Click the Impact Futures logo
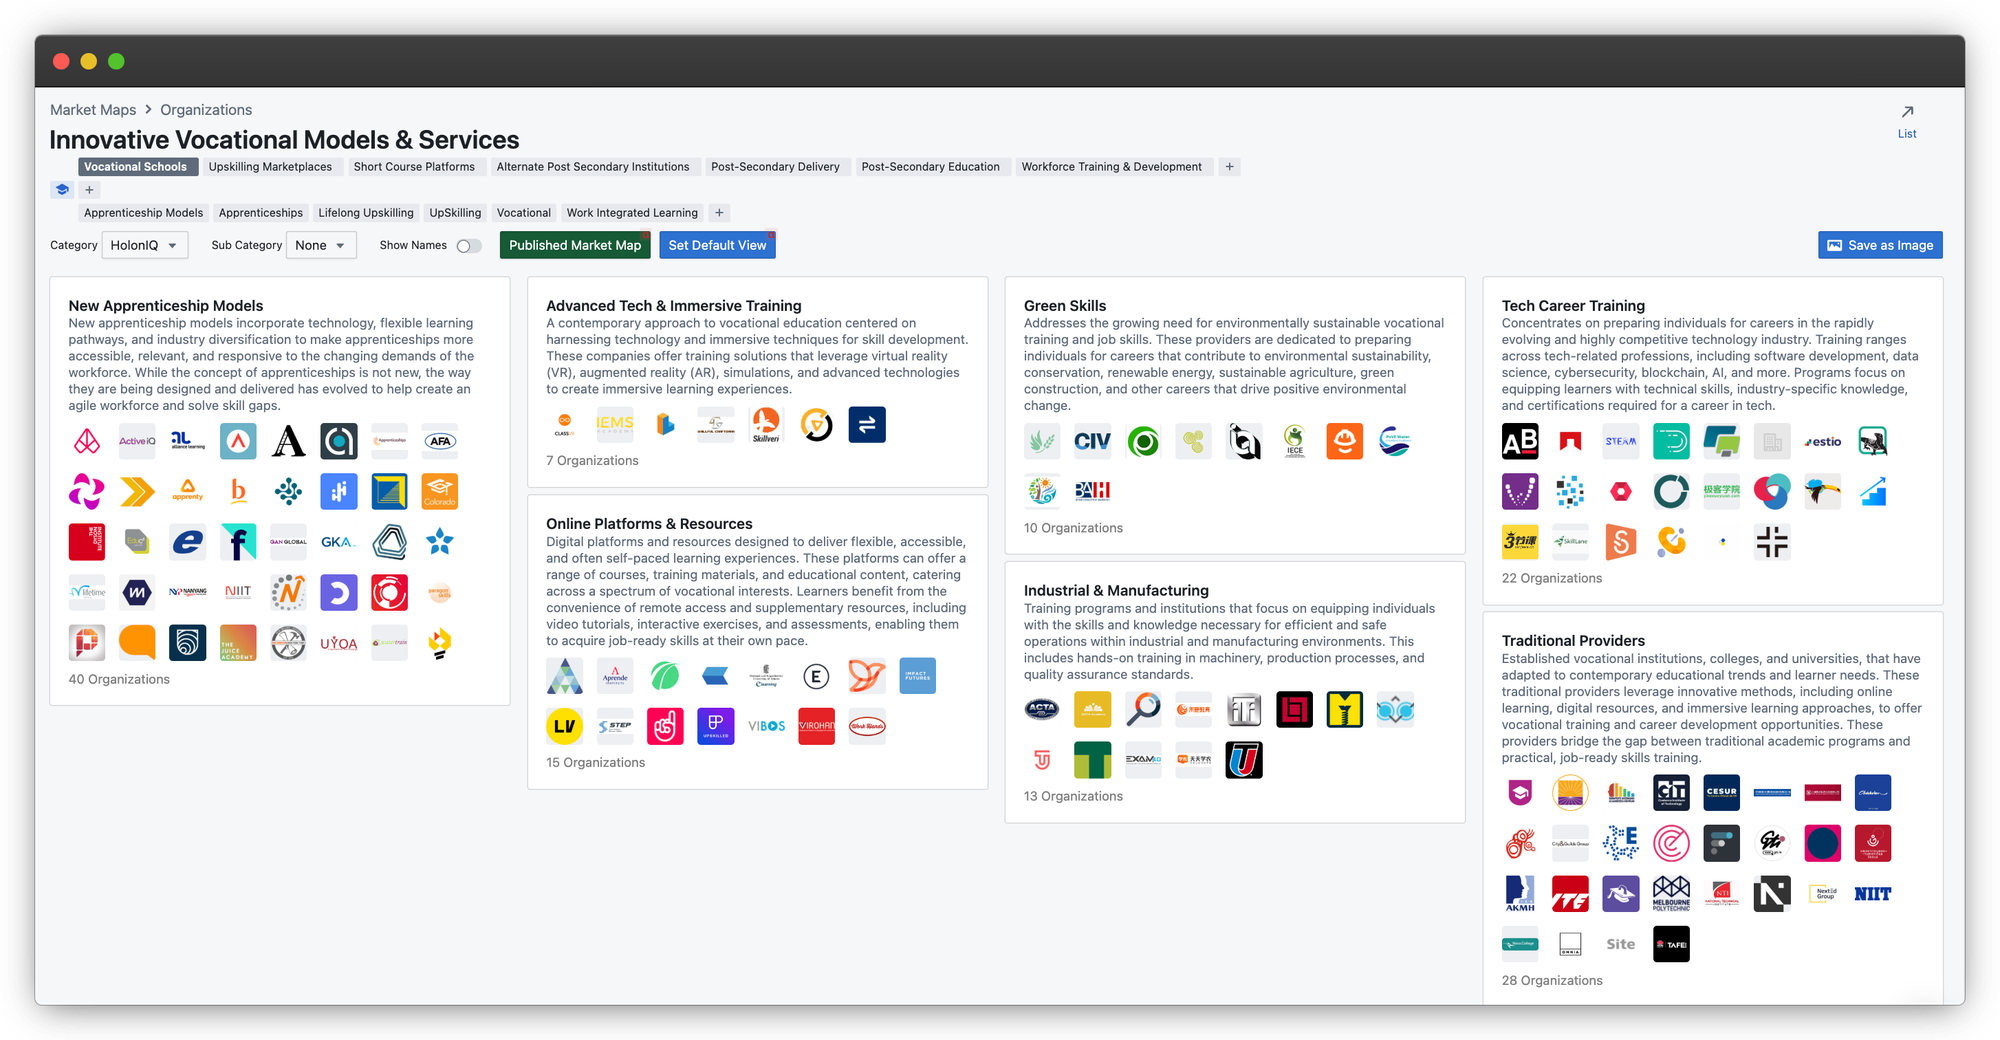Image resolution: width=2000 pixels, height=1040 pixels. point(917,676)
